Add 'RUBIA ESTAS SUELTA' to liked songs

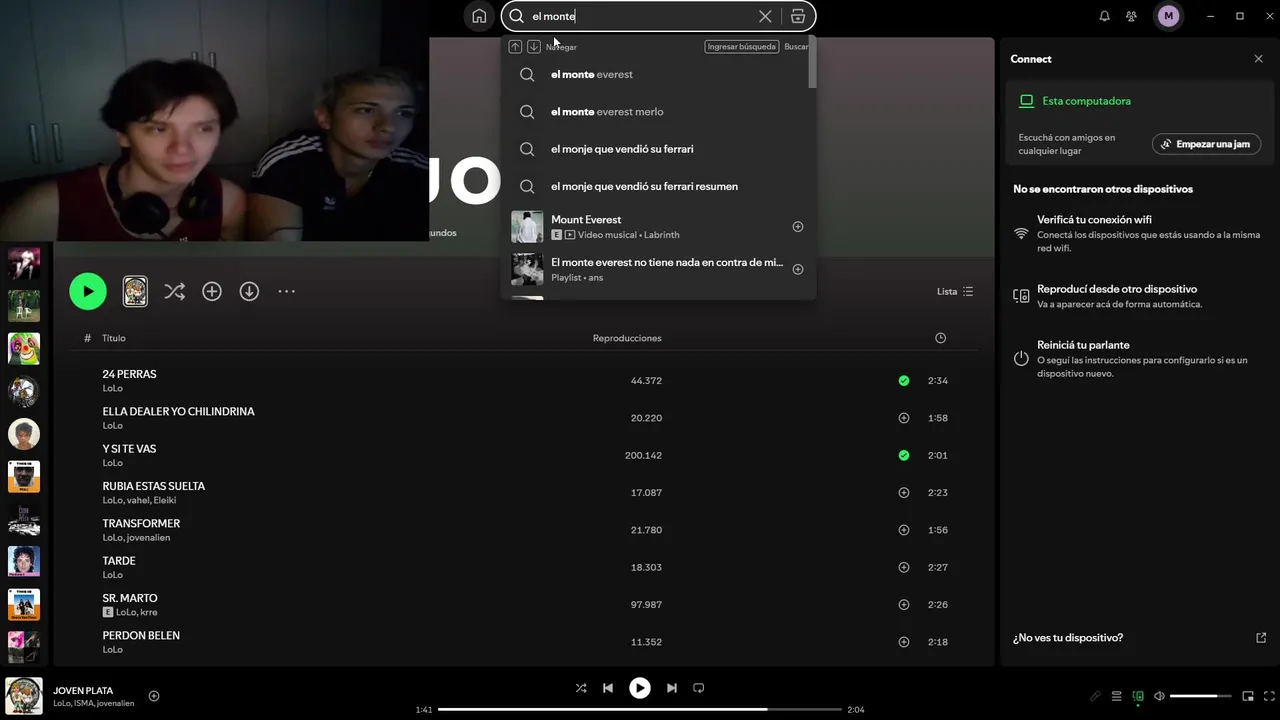[904, 493]
